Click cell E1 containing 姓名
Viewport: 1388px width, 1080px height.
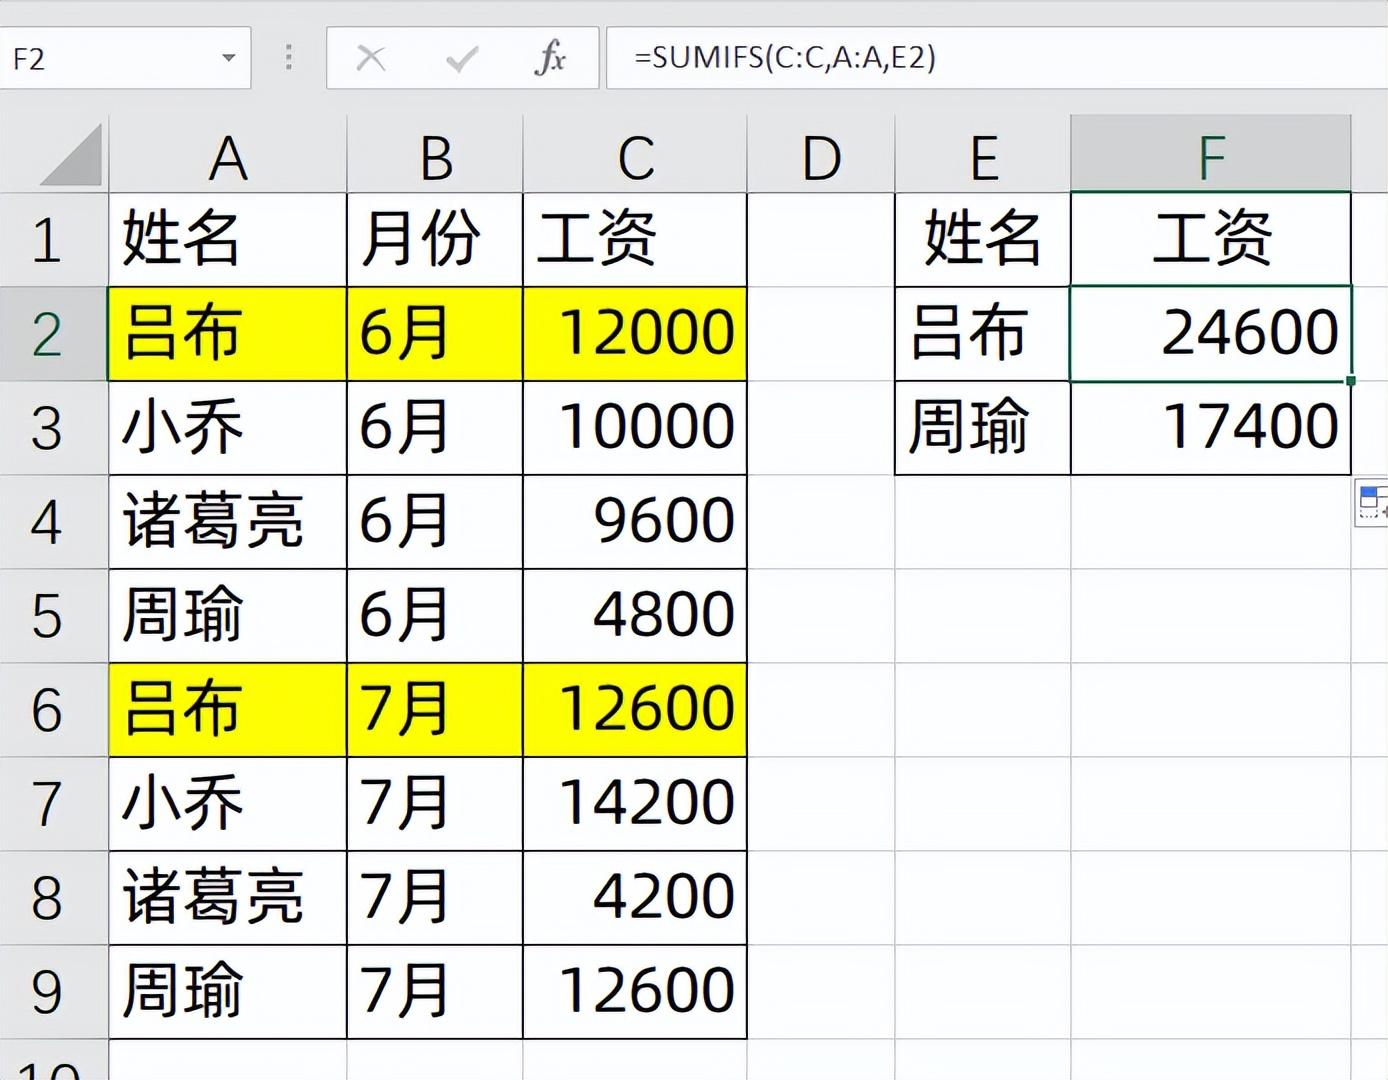point(983,240)
